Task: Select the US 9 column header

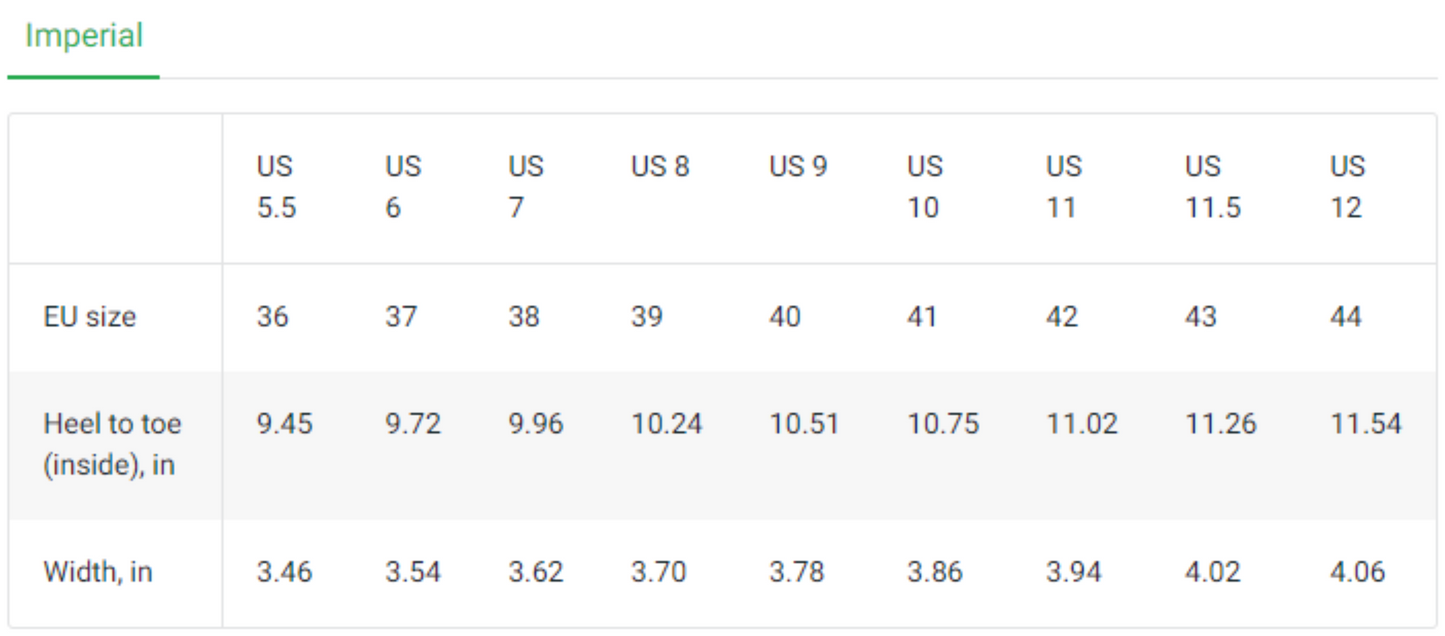Action: click(x=797, y=166)
